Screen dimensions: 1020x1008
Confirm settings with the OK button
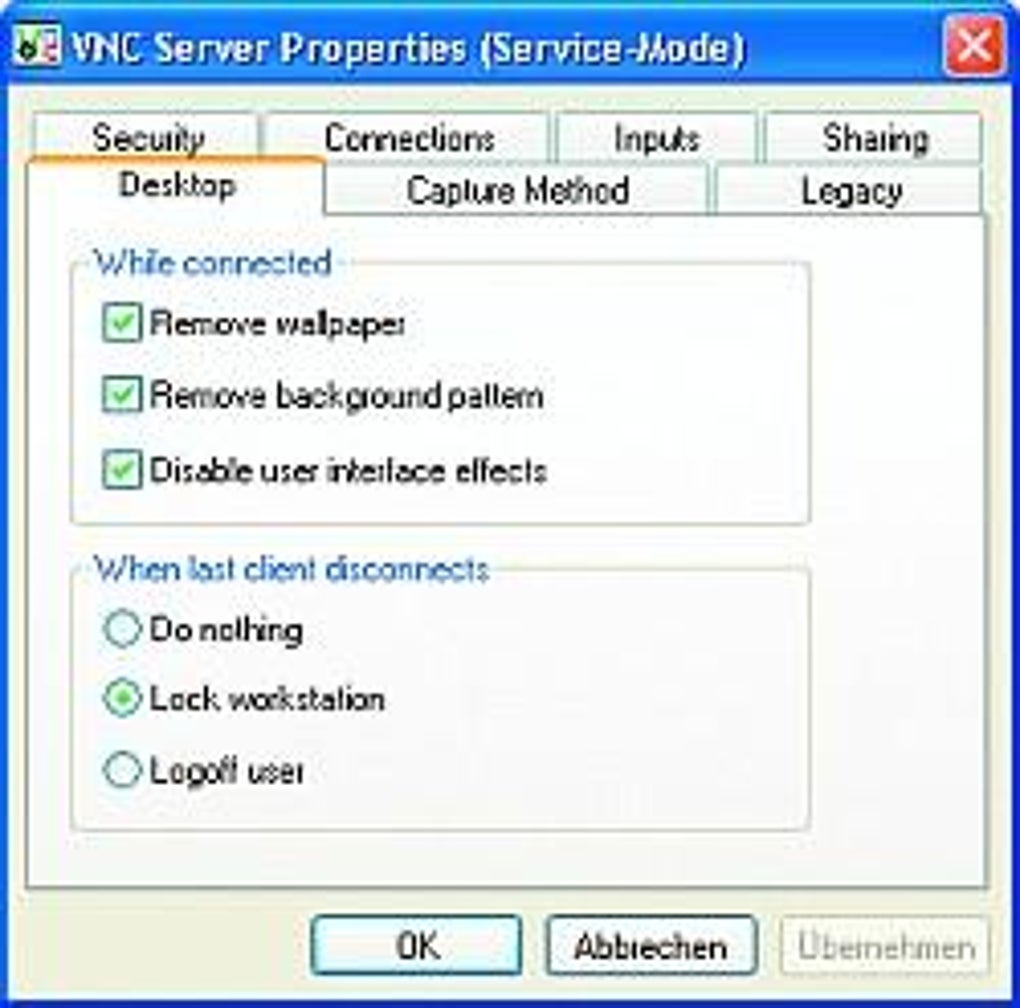[x=416, y=945]
